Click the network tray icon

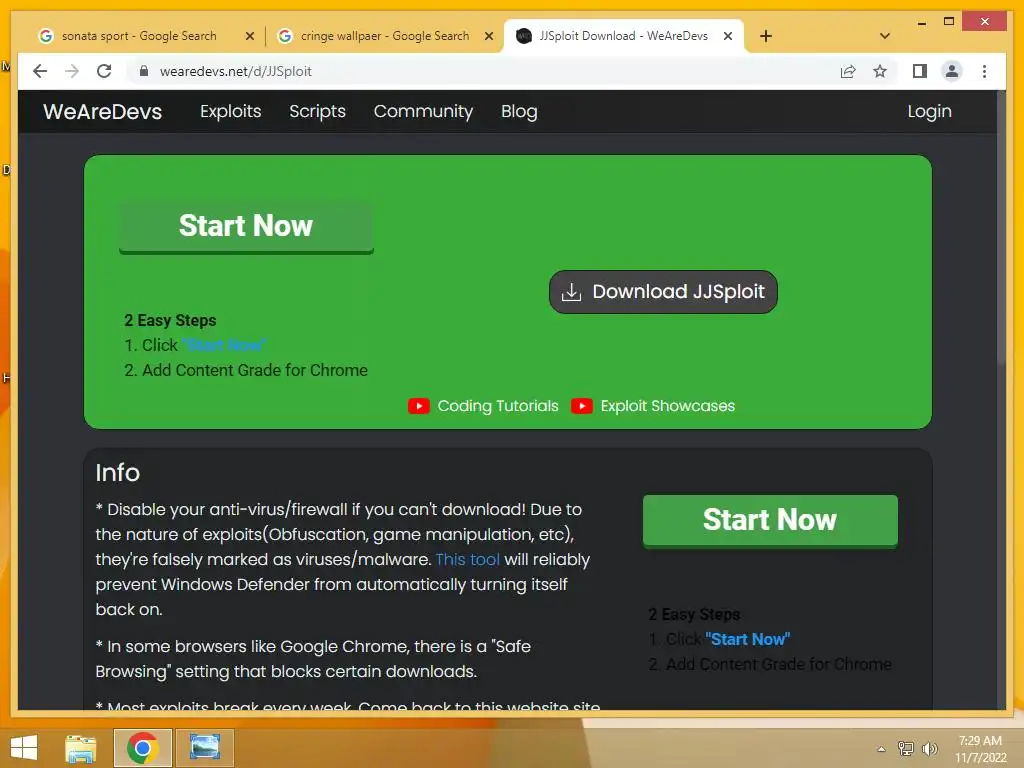click(906, 749)
